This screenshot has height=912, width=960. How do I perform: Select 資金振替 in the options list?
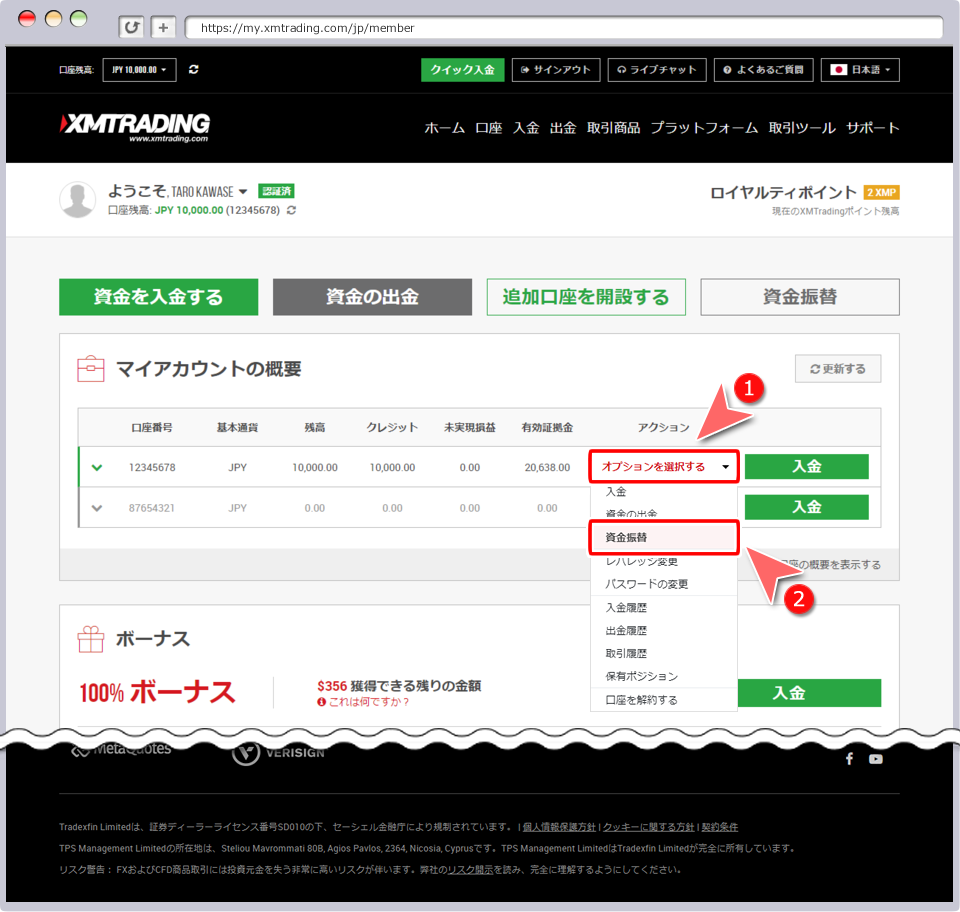(x=664, y=537)
